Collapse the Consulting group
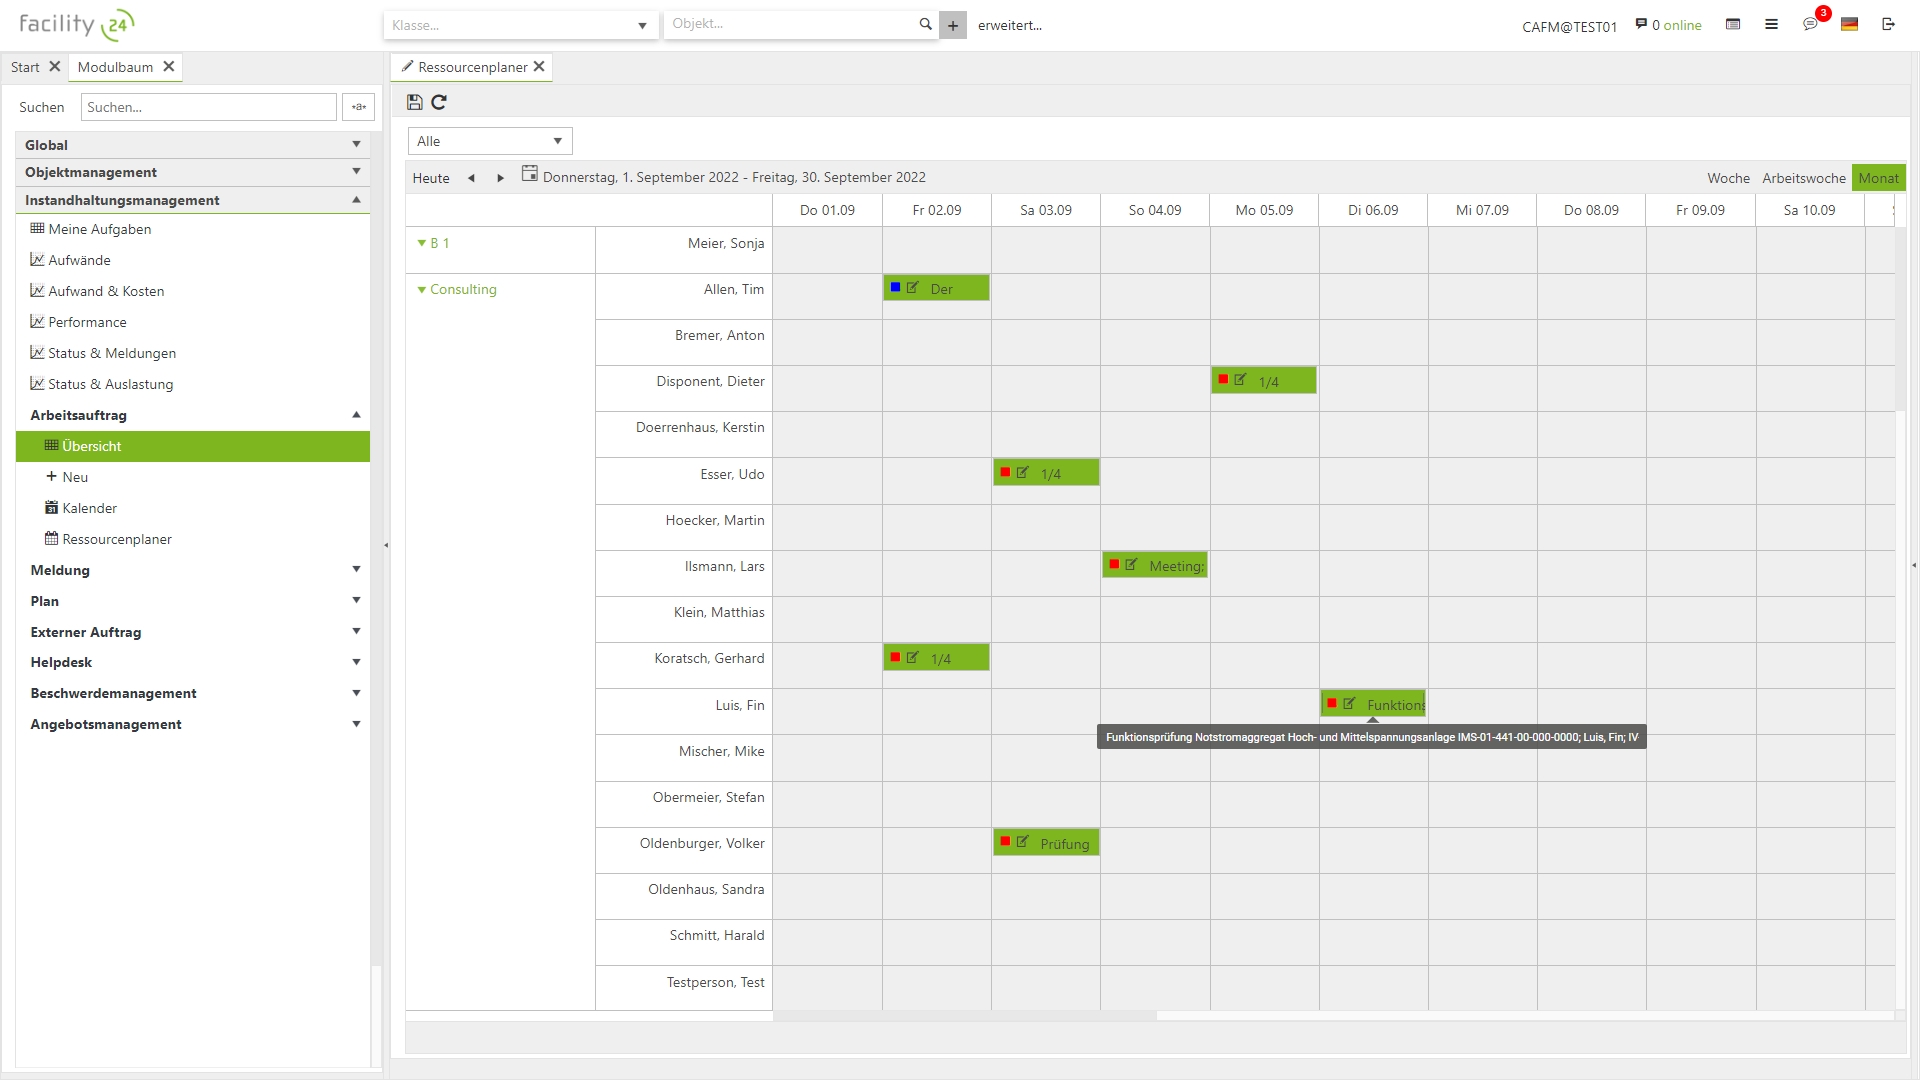Screen dimensions: 1920x1080 (422, 290)
